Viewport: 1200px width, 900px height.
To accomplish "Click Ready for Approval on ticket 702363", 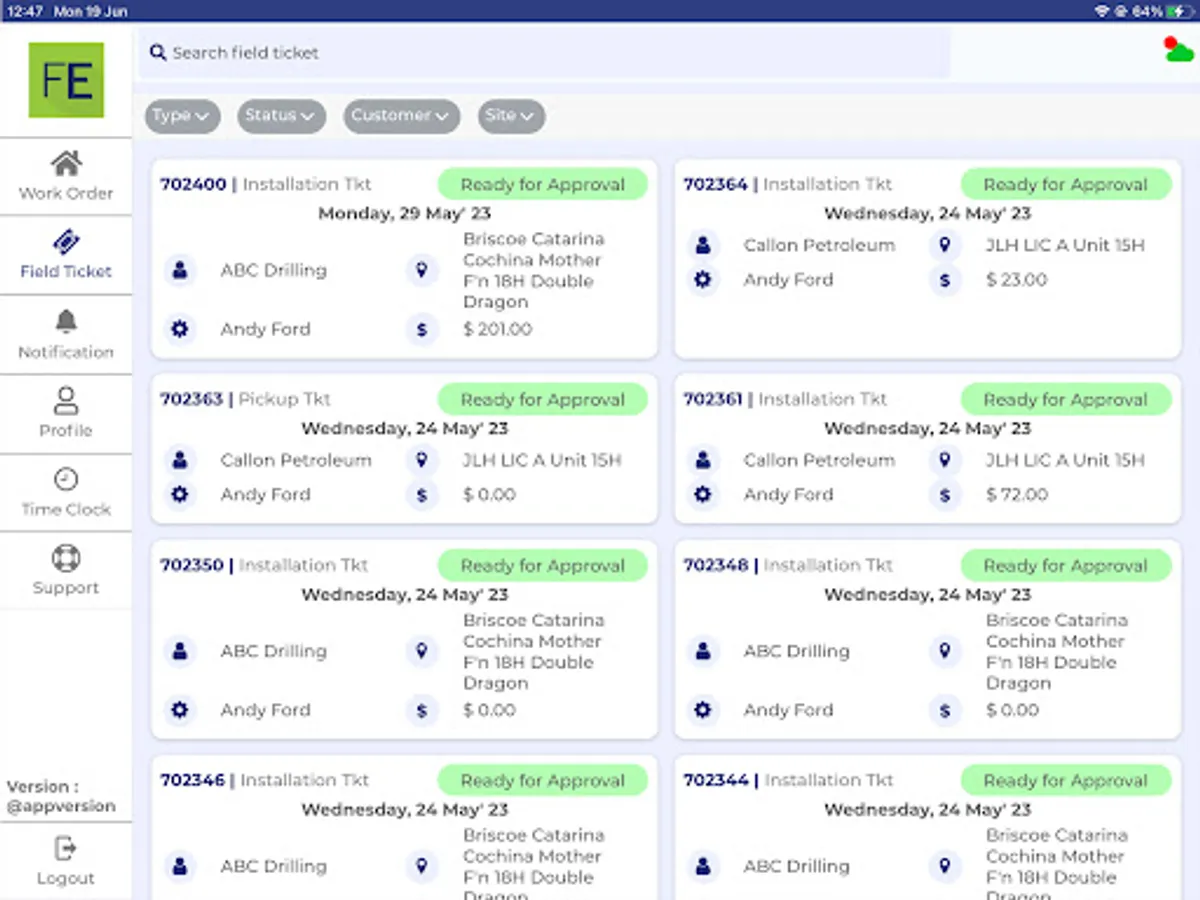I will point(542,399).
